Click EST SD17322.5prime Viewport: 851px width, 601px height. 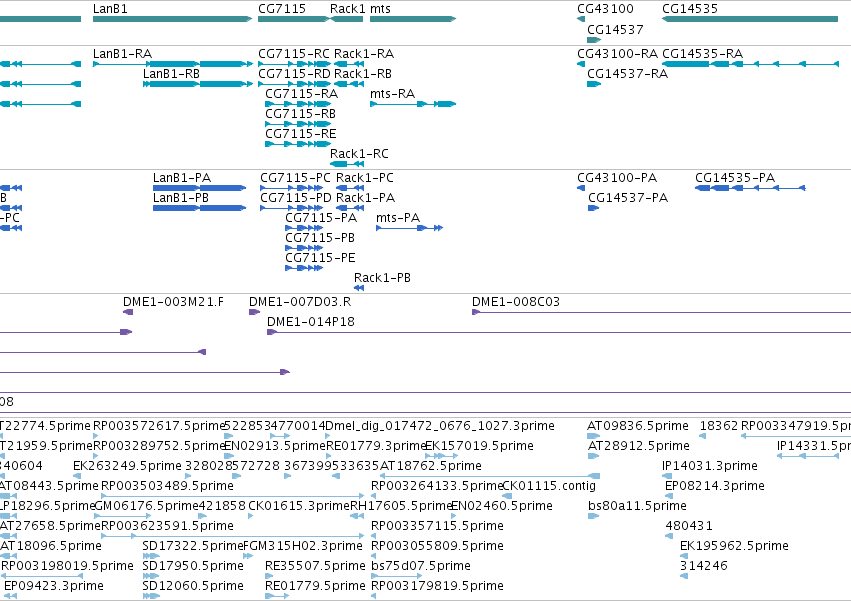151,556
